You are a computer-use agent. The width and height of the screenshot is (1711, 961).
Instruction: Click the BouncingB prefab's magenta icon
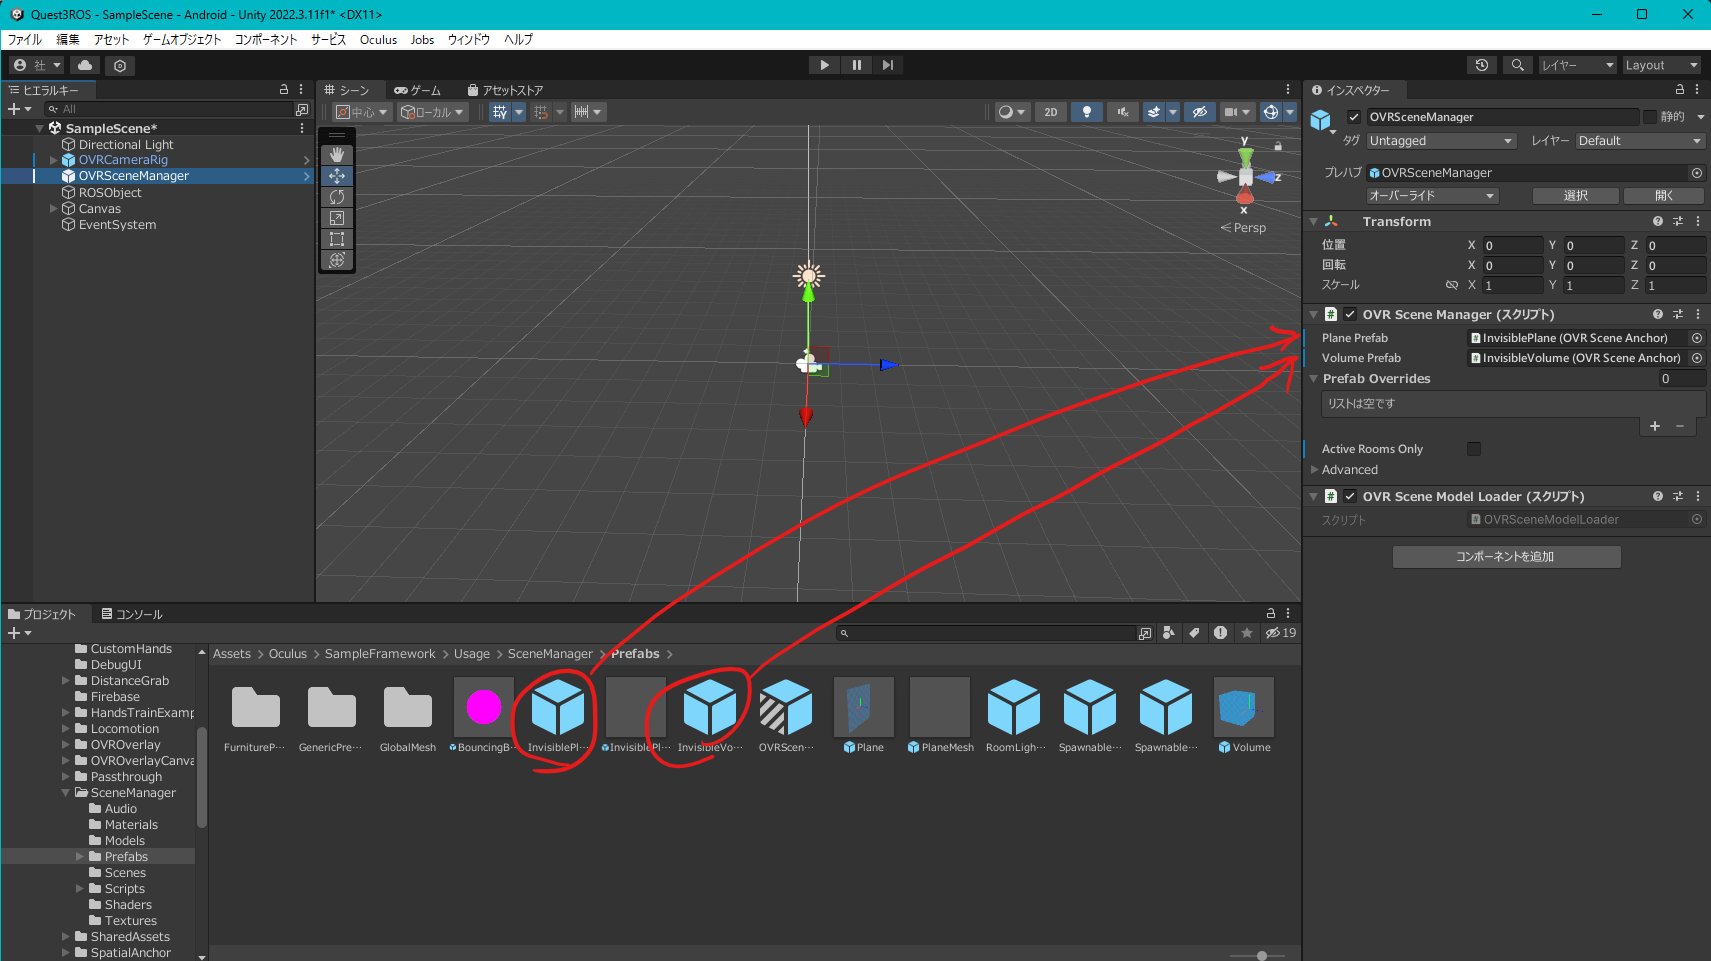coord(483,707)
